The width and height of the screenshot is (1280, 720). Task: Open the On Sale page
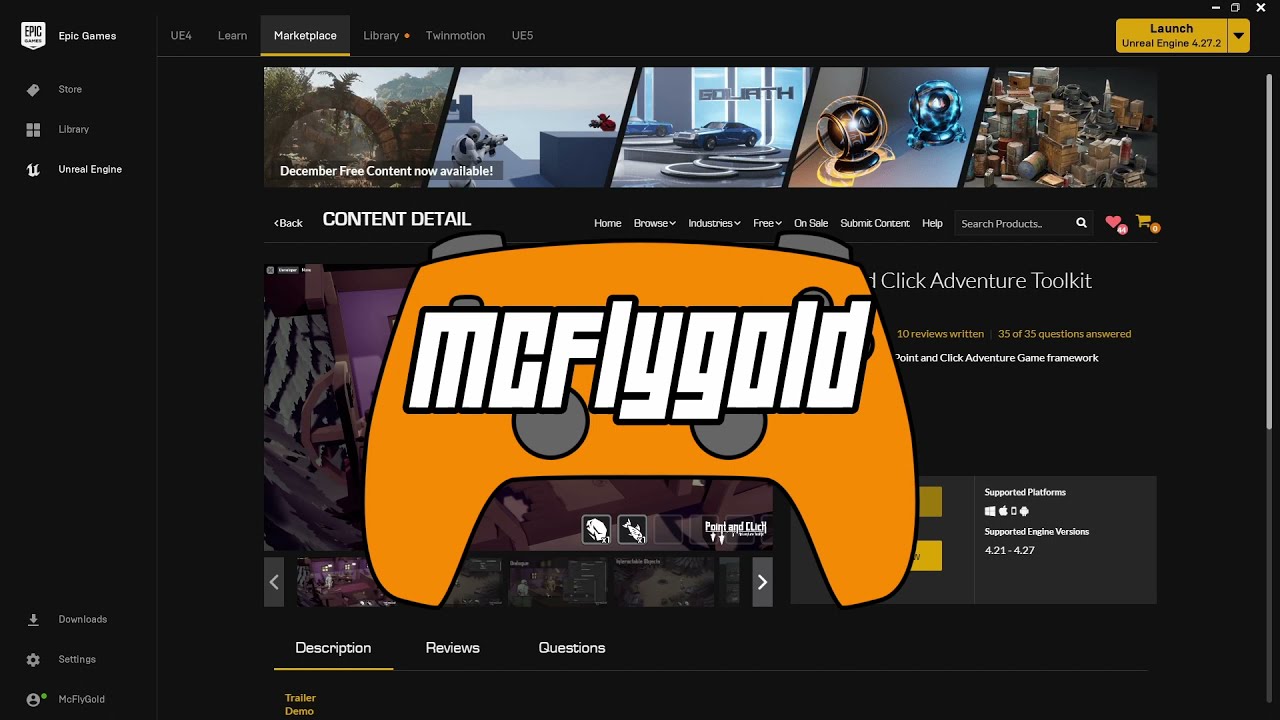[x=811, y=223]
